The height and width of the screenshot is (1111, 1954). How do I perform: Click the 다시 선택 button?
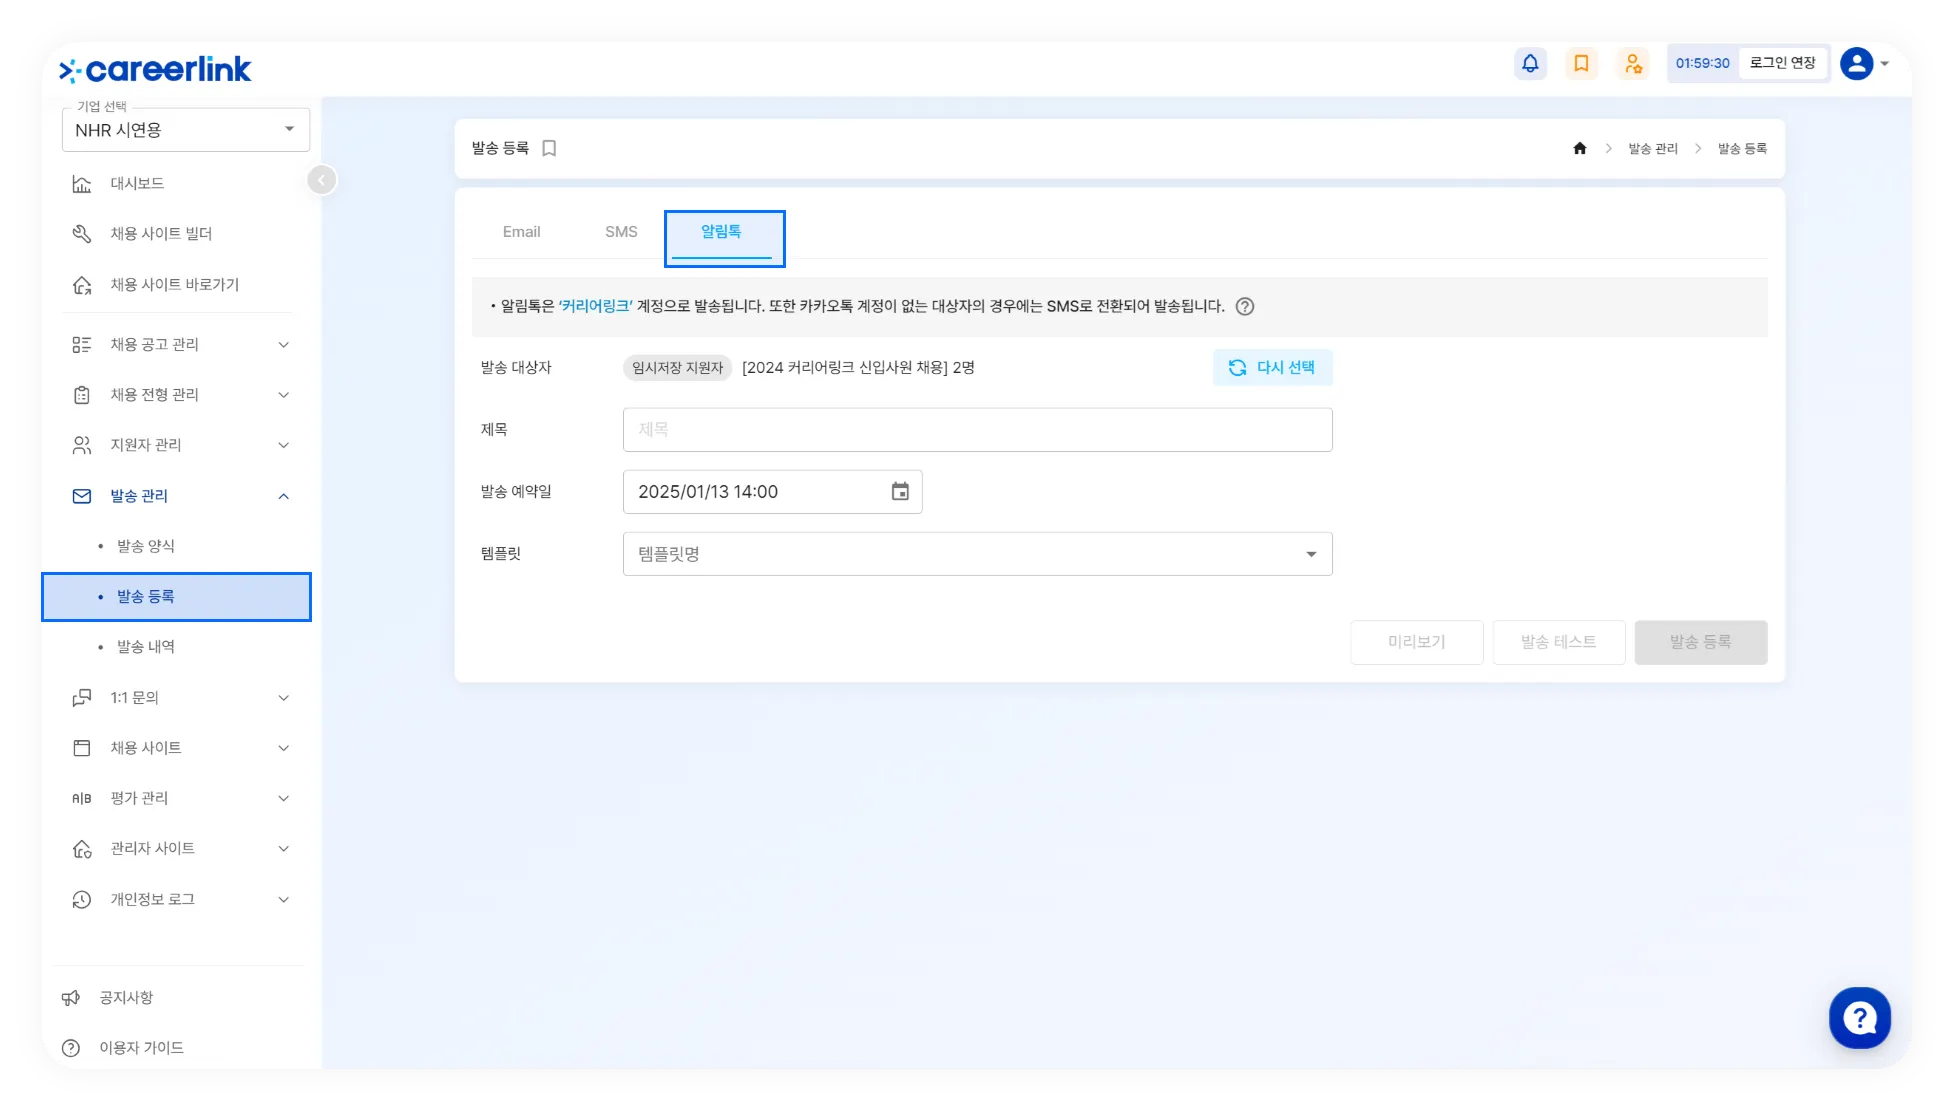click(x=1272, y=367)
